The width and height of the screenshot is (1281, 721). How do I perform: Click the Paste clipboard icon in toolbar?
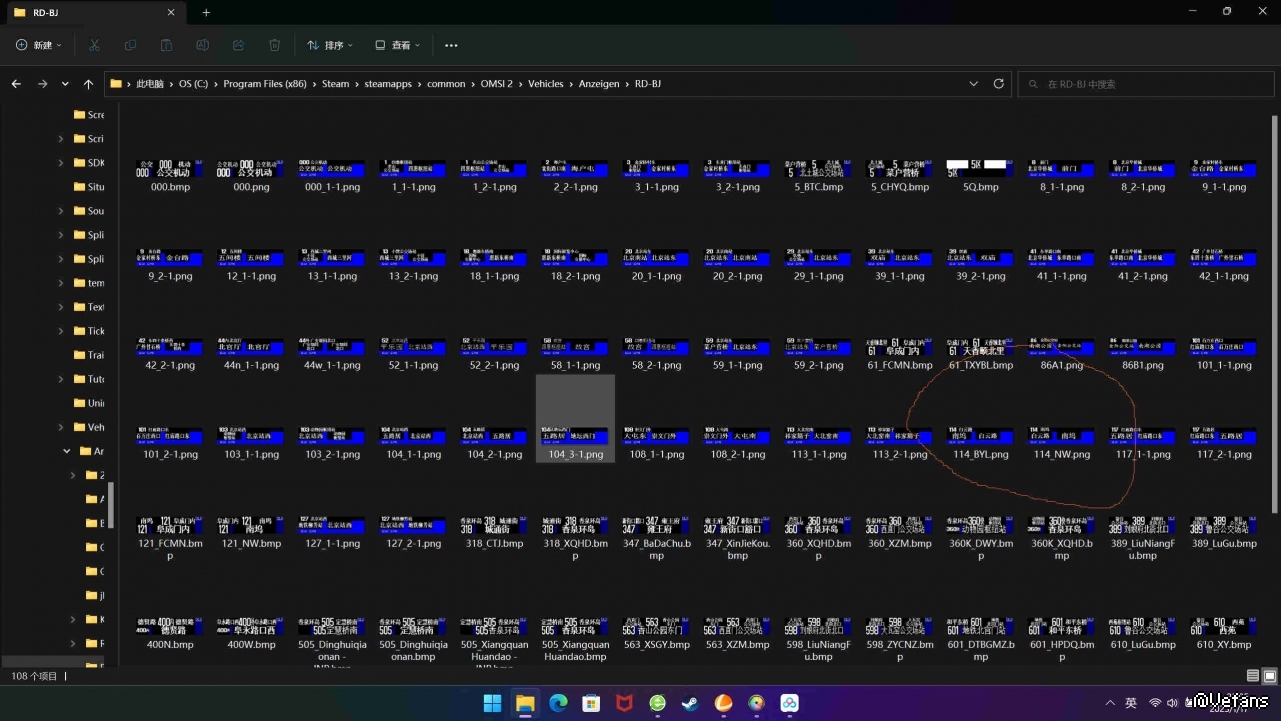(166, 45)
